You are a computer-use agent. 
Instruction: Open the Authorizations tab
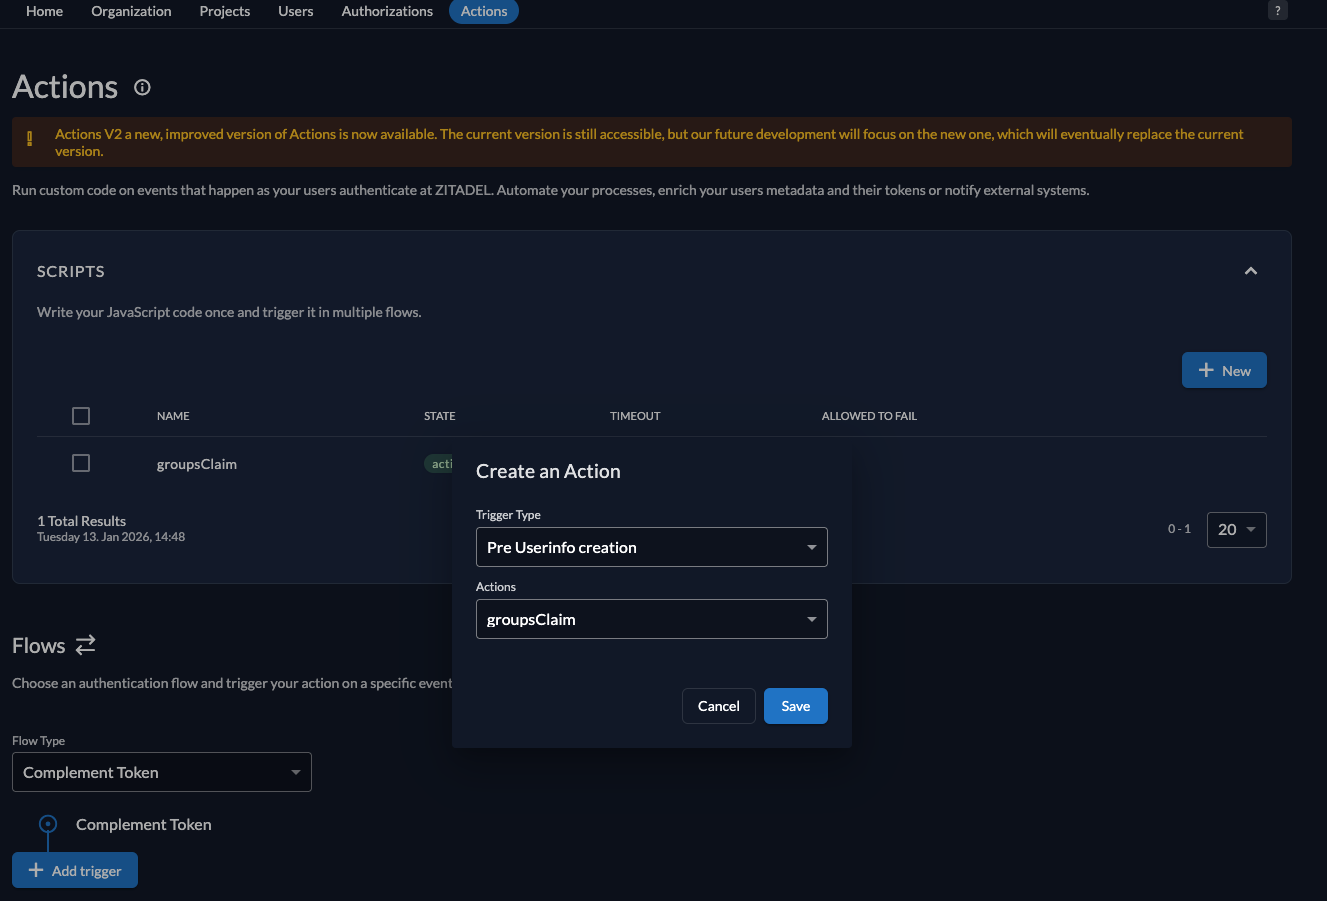387,11
